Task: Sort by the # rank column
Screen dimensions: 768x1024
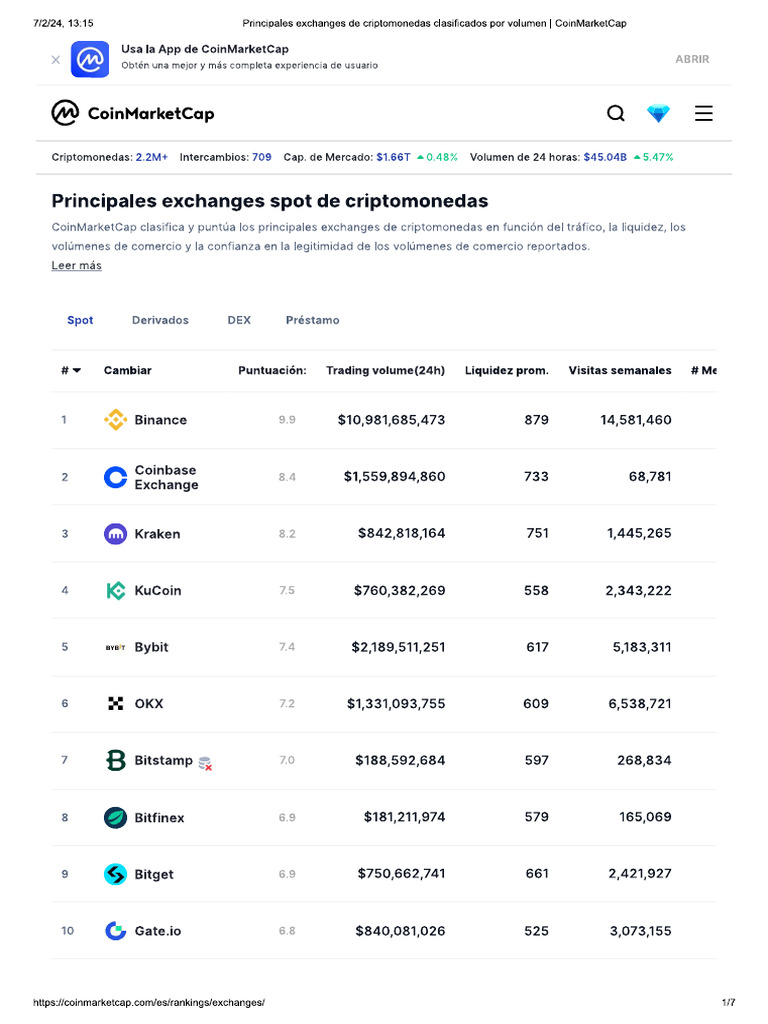Action: point(71,371)
